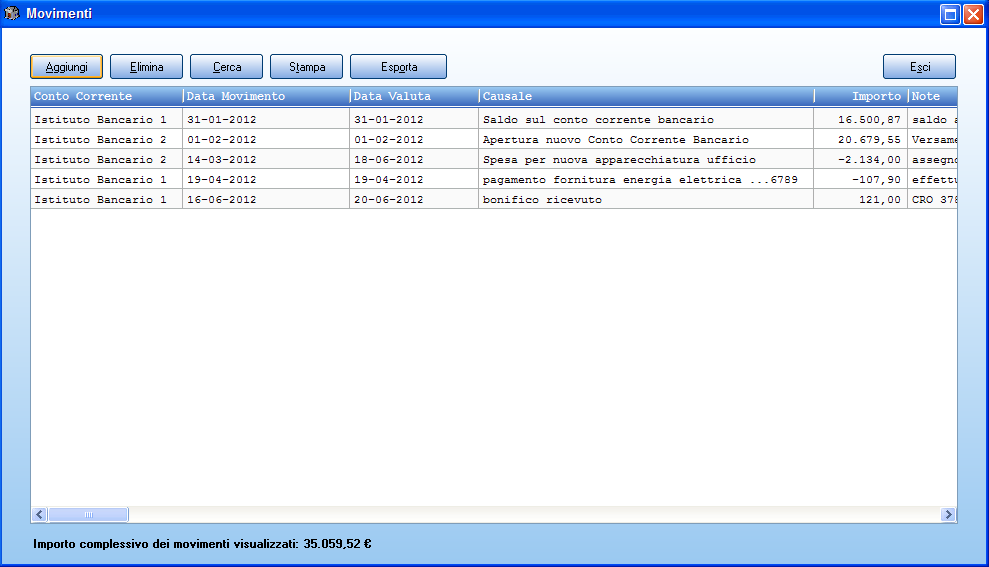Delete entry with the Elimina button
The image size is (989, 567).
click(146, 66)
